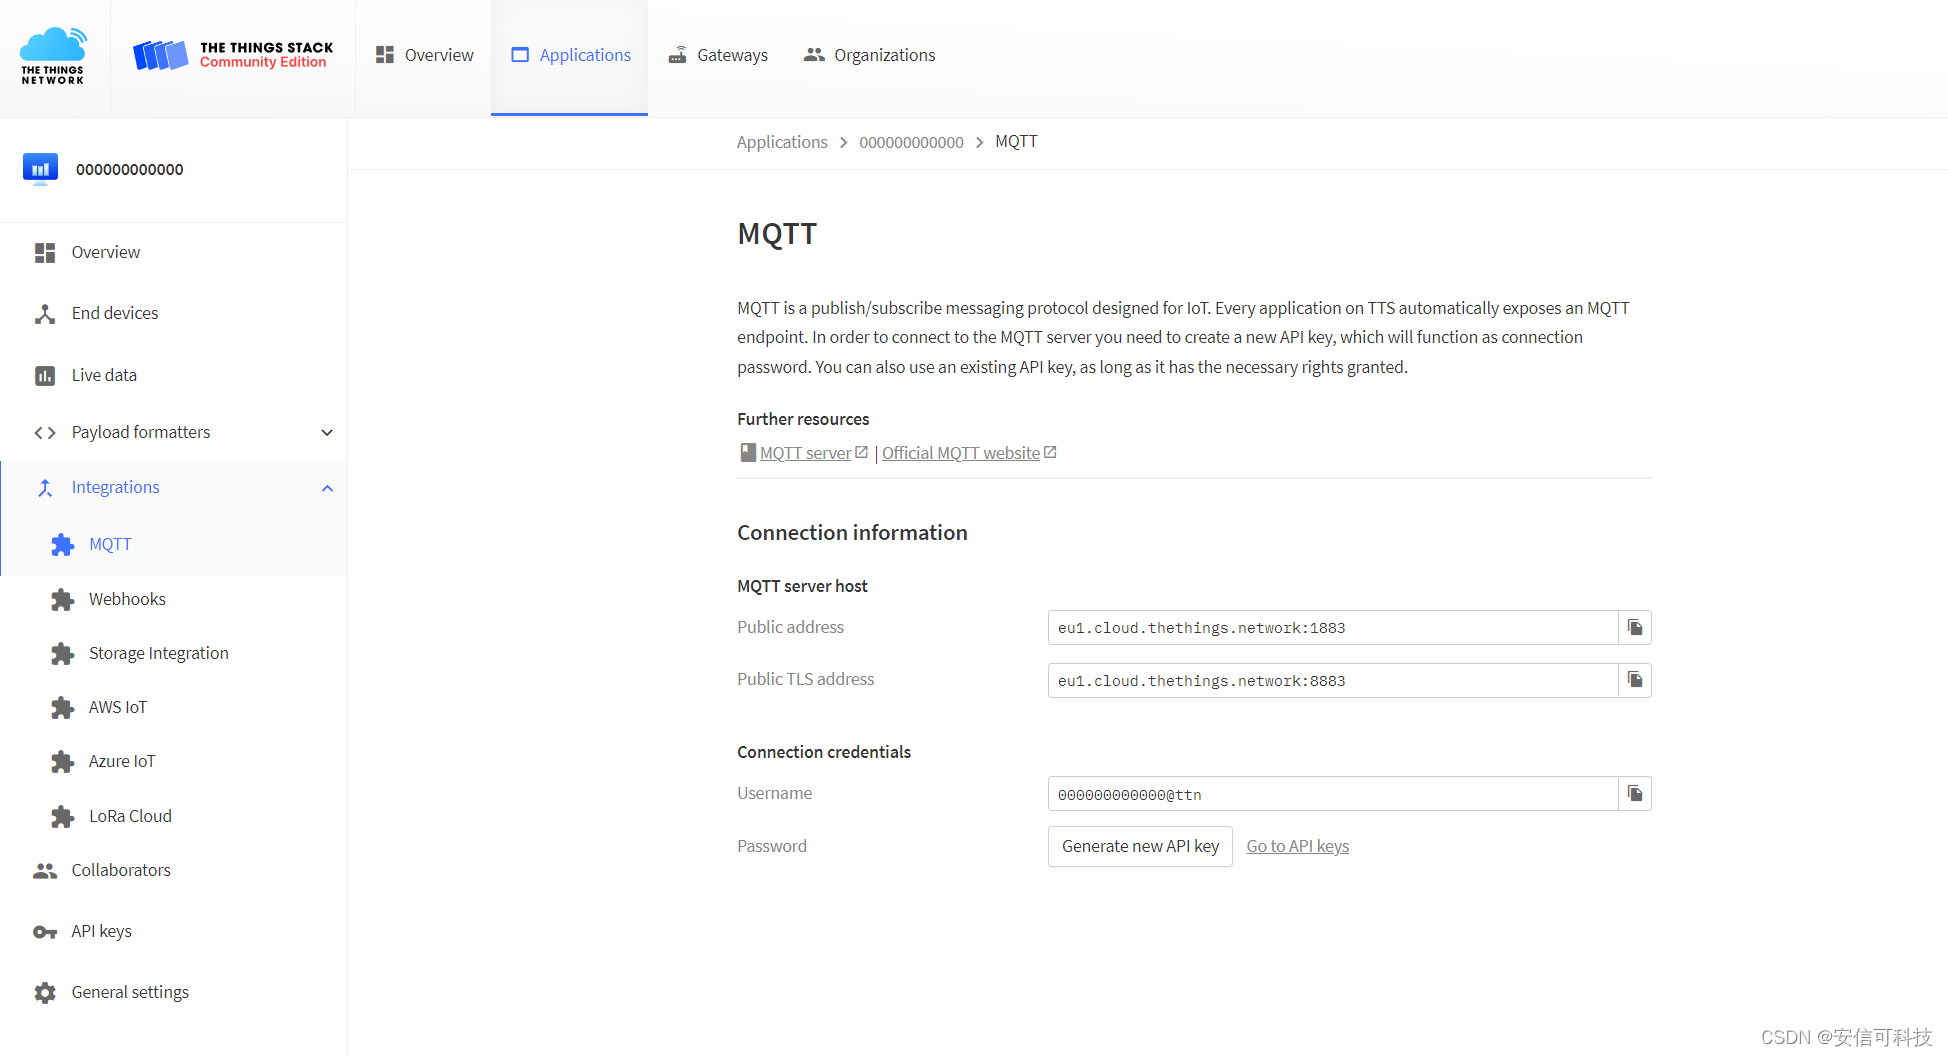Open Storage Integration
Screen dimensions: 1948x1056
[x=174, y=653]
